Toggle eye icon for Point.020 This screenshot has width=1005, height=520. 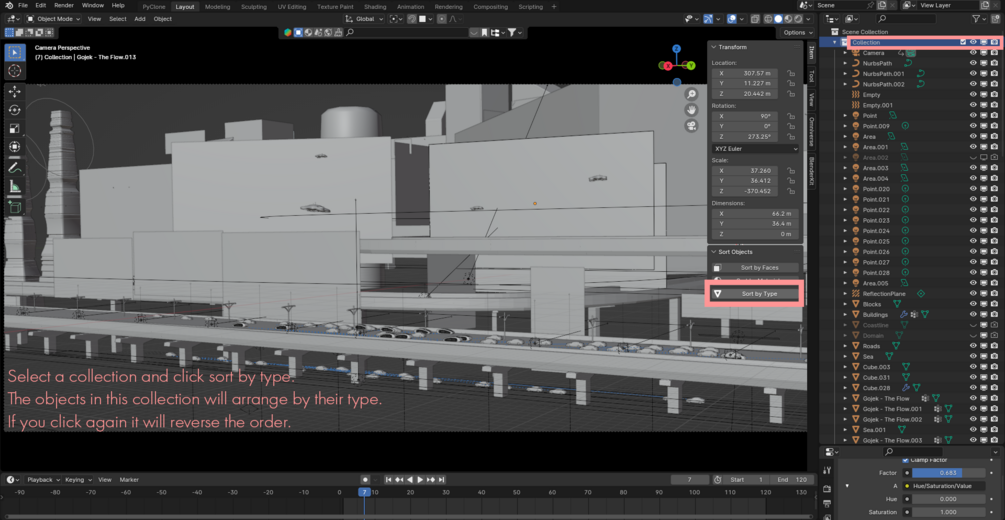coord(973,189)
